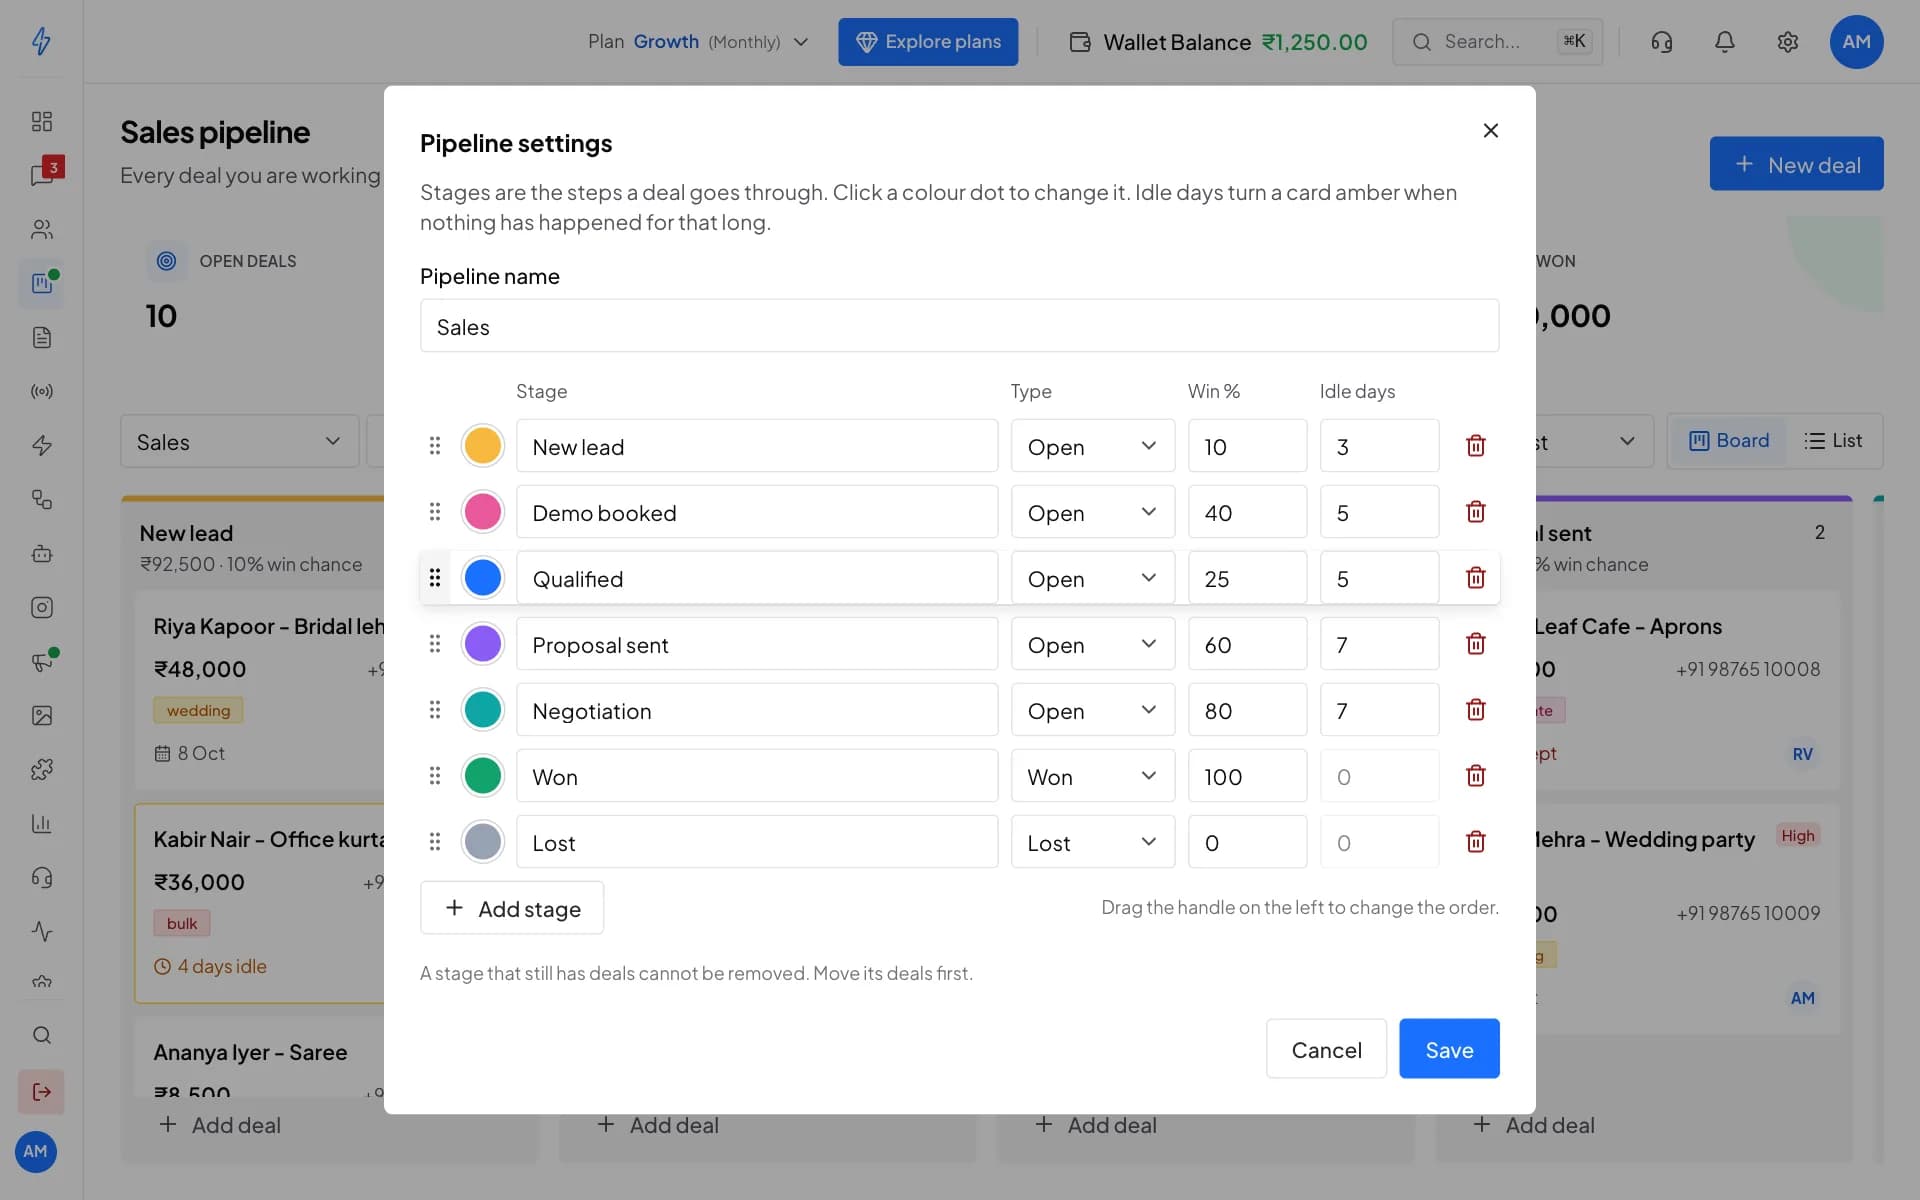The width and height of the screenshot is (1920, 1200).
Task: Open Type dropdown showing Lost
Action: [1093, 842]
